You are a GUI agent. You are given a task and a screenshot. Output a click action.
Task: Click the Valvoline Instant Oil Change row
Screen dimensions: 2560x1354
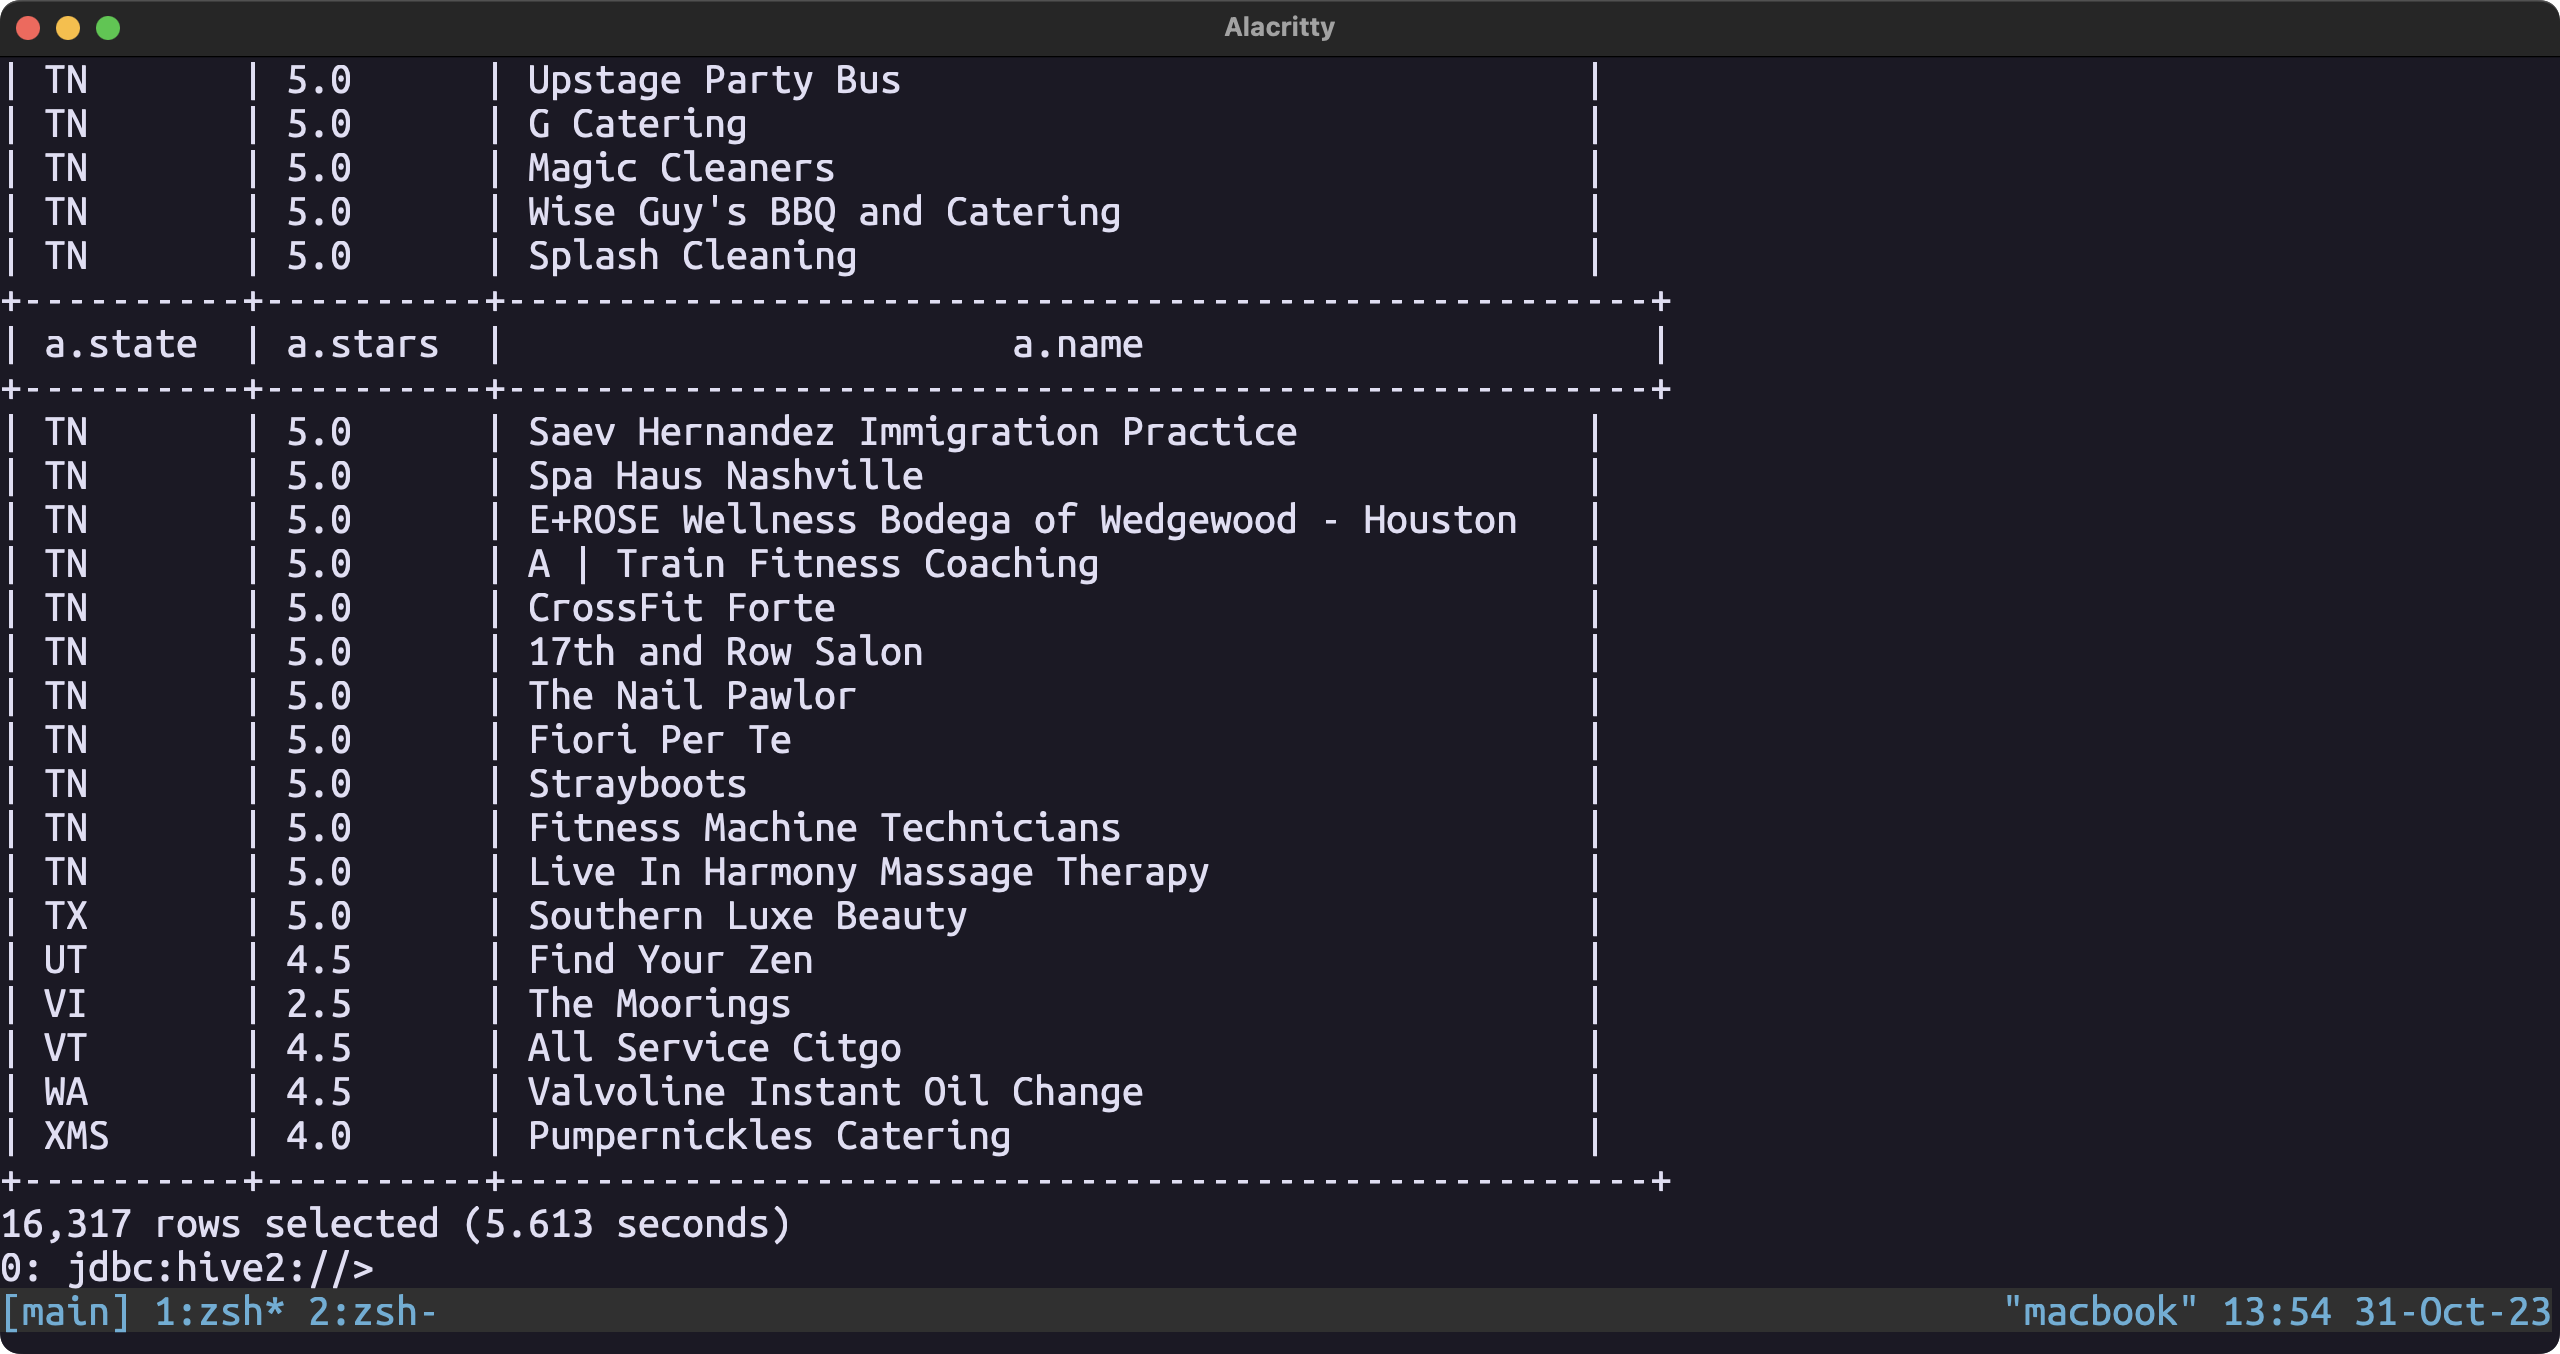click(835, 1092)
